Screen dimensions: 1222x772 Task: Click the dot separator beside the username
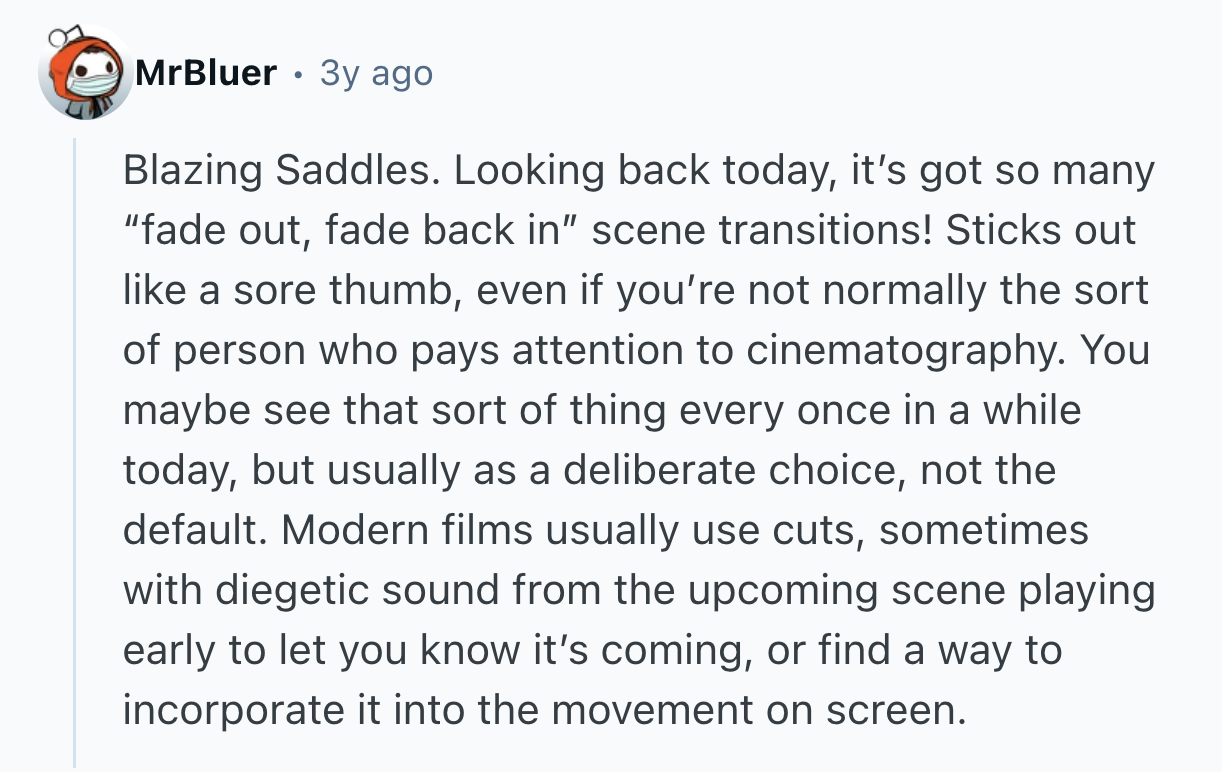[298, 73]
